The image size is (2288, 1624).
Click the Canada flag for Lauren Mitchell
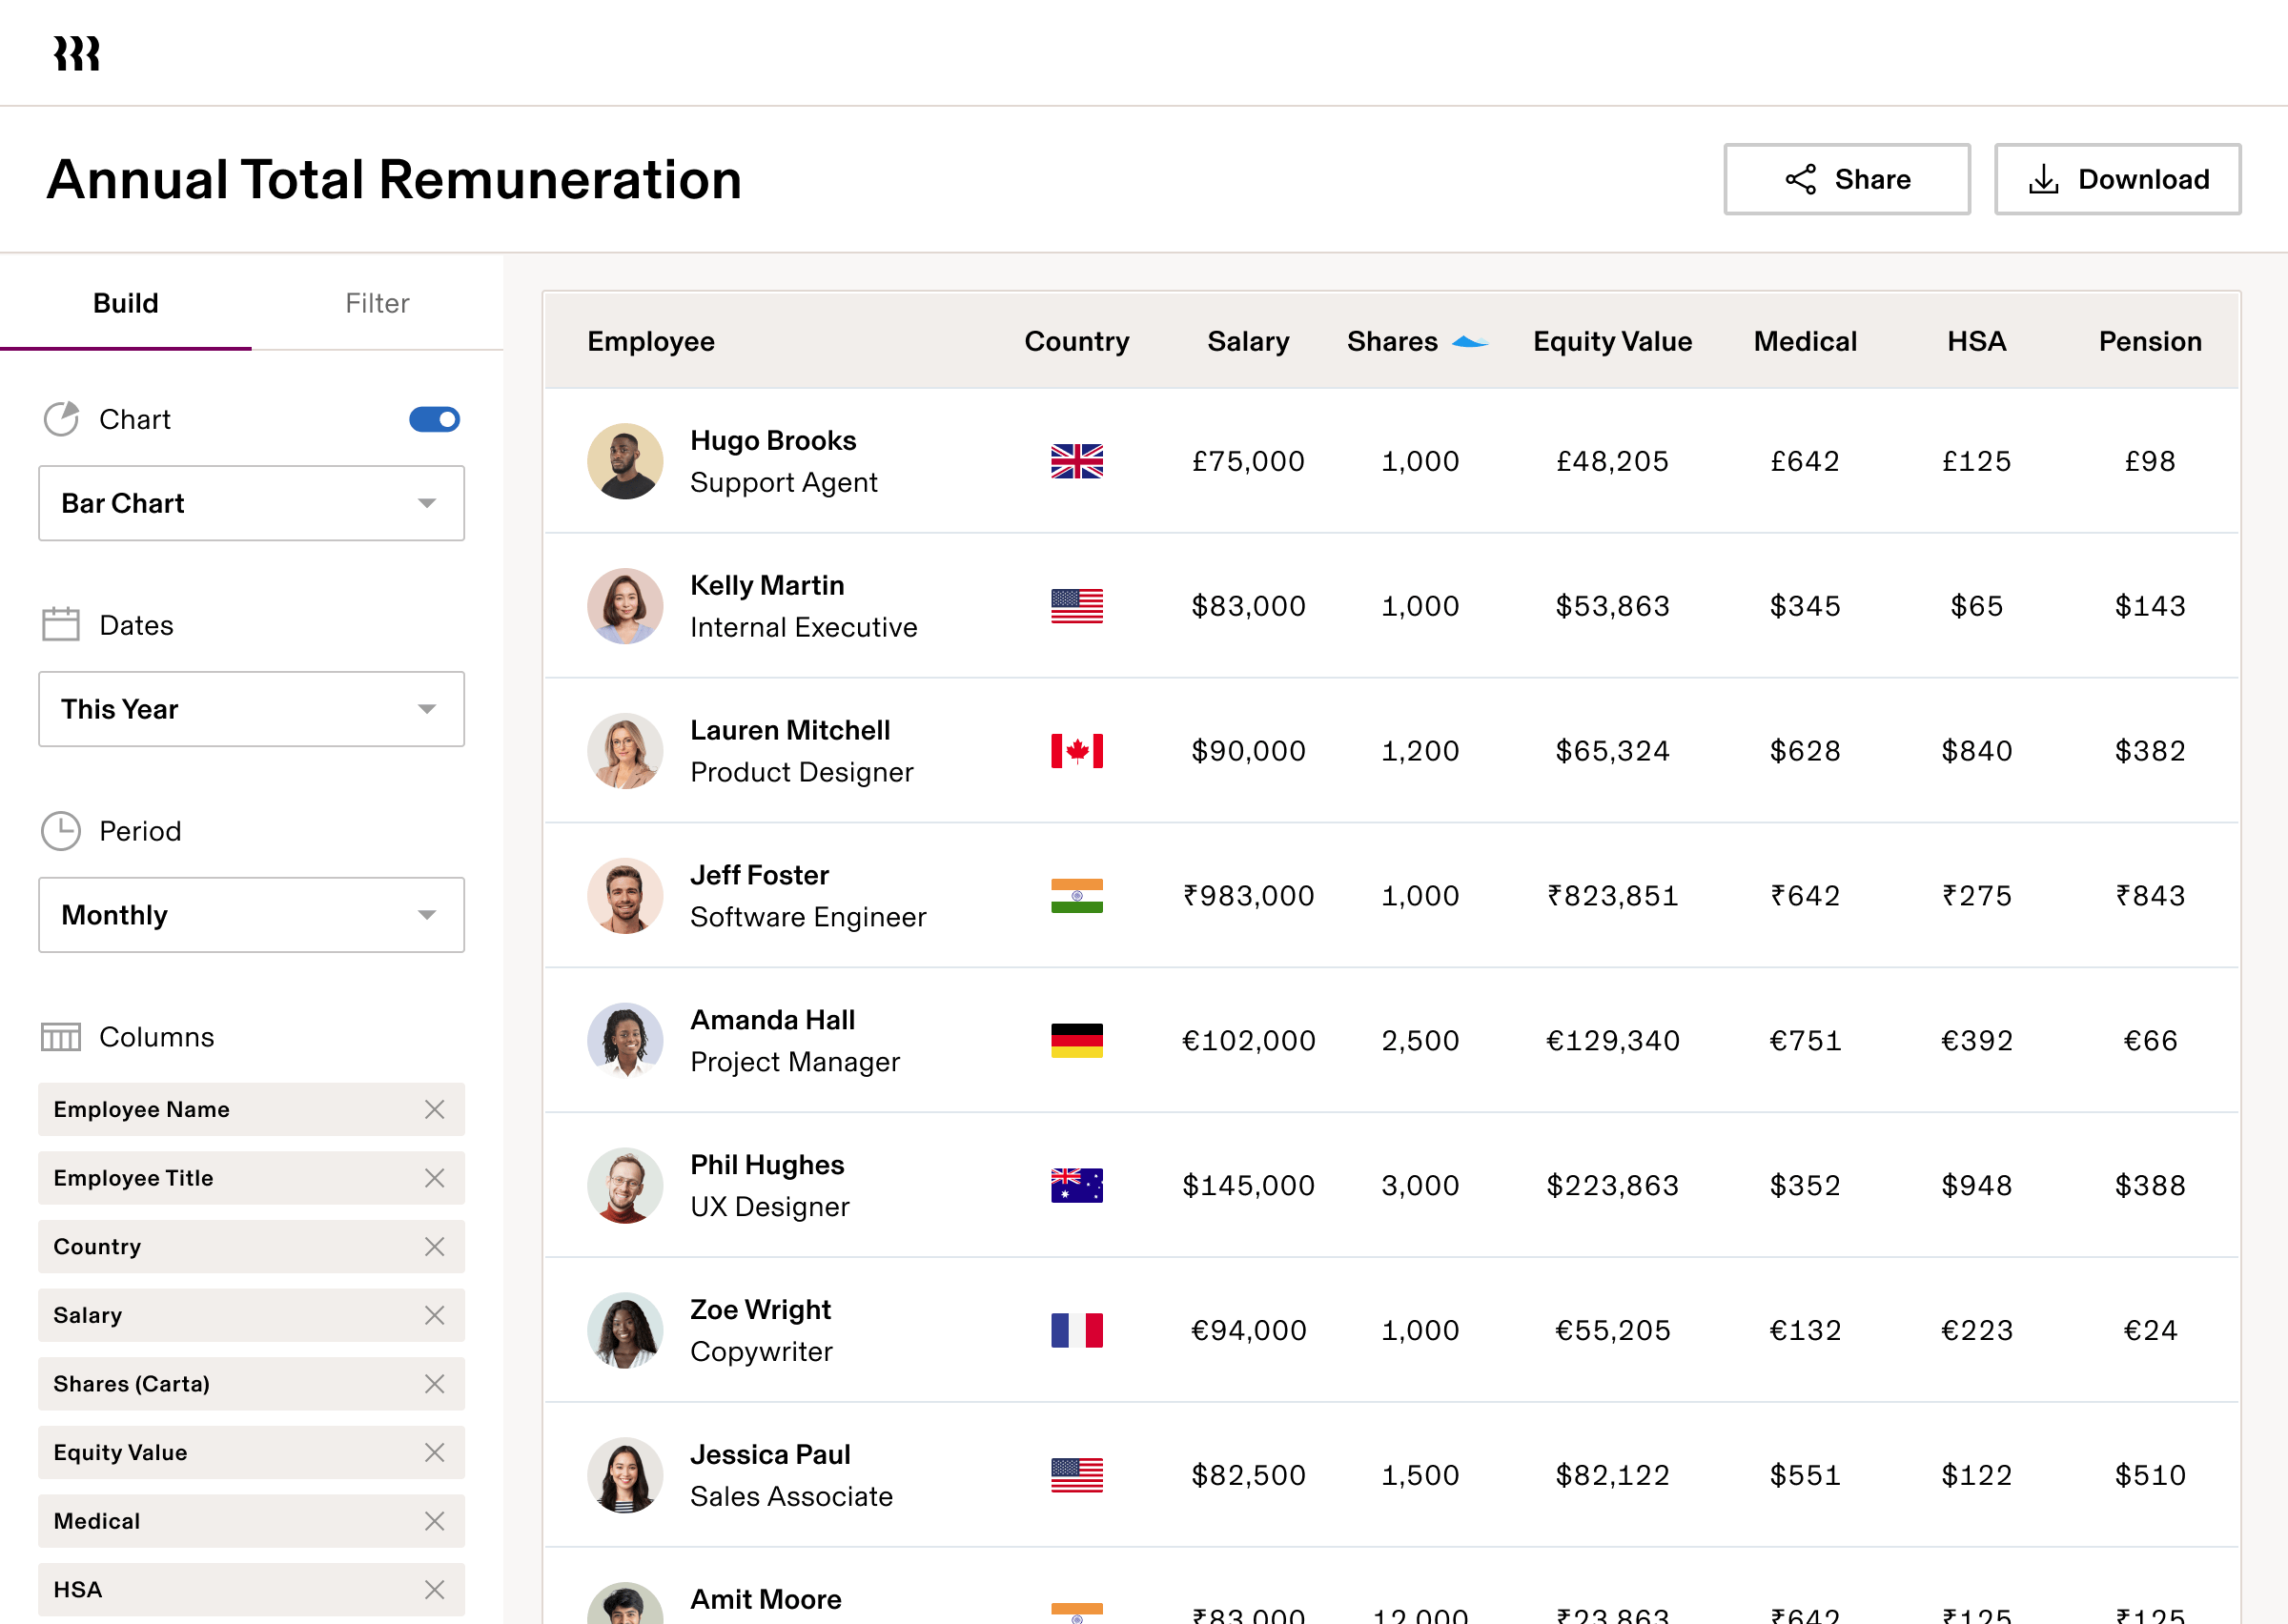[1076, 751]
